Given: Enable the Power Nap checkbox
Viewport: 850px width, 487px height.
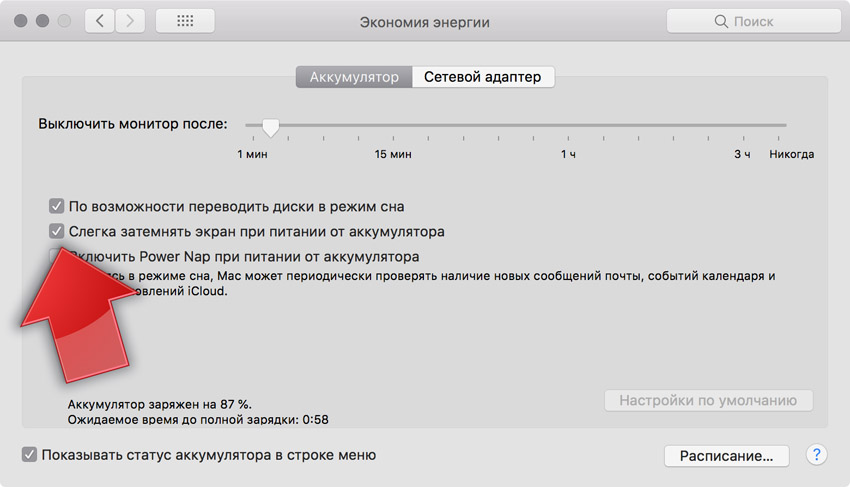Looking at the screenshot, I should pyautogui.click(x=57, y=257).
